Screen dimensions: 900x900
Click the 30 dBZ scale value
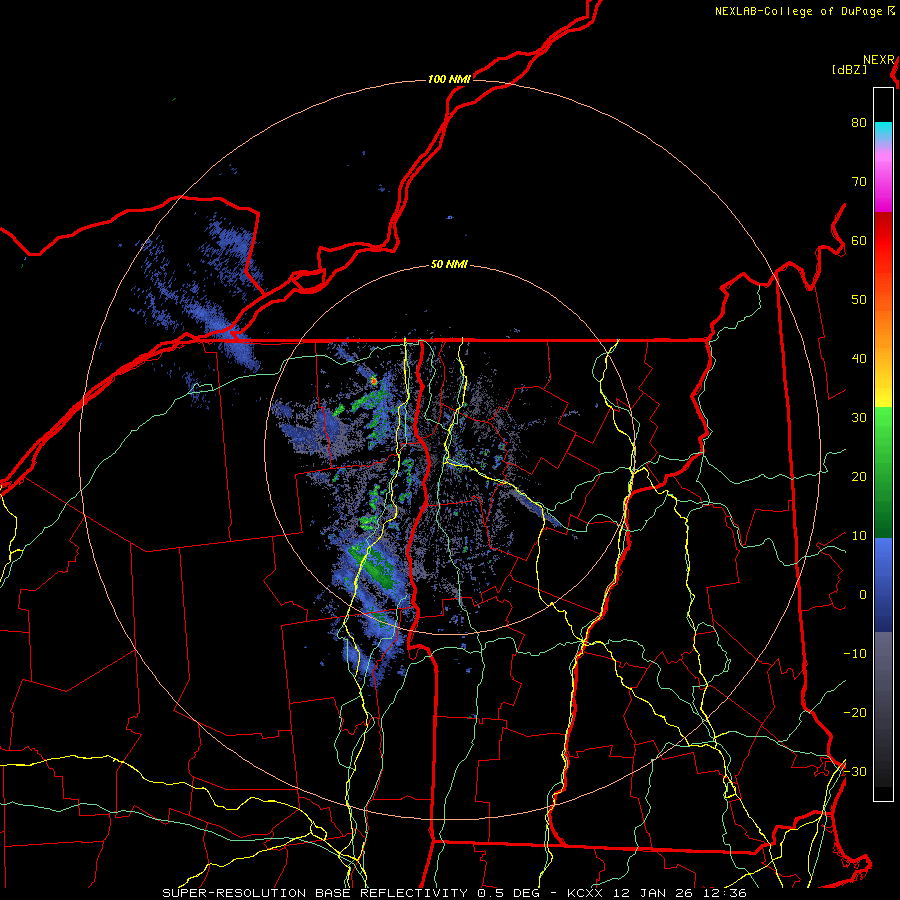pyautogui.click(x=859, y=417)
